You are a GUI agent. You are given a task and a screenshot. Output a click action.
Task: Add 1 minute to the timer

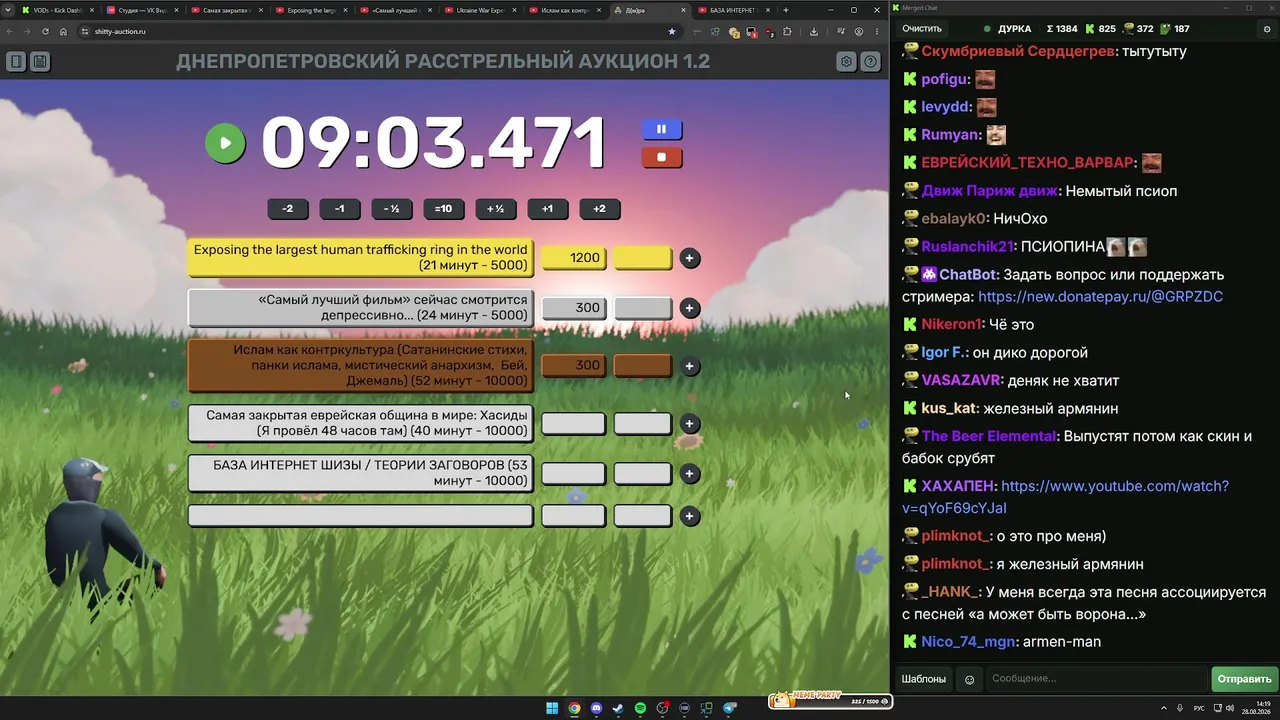(548, 209)
